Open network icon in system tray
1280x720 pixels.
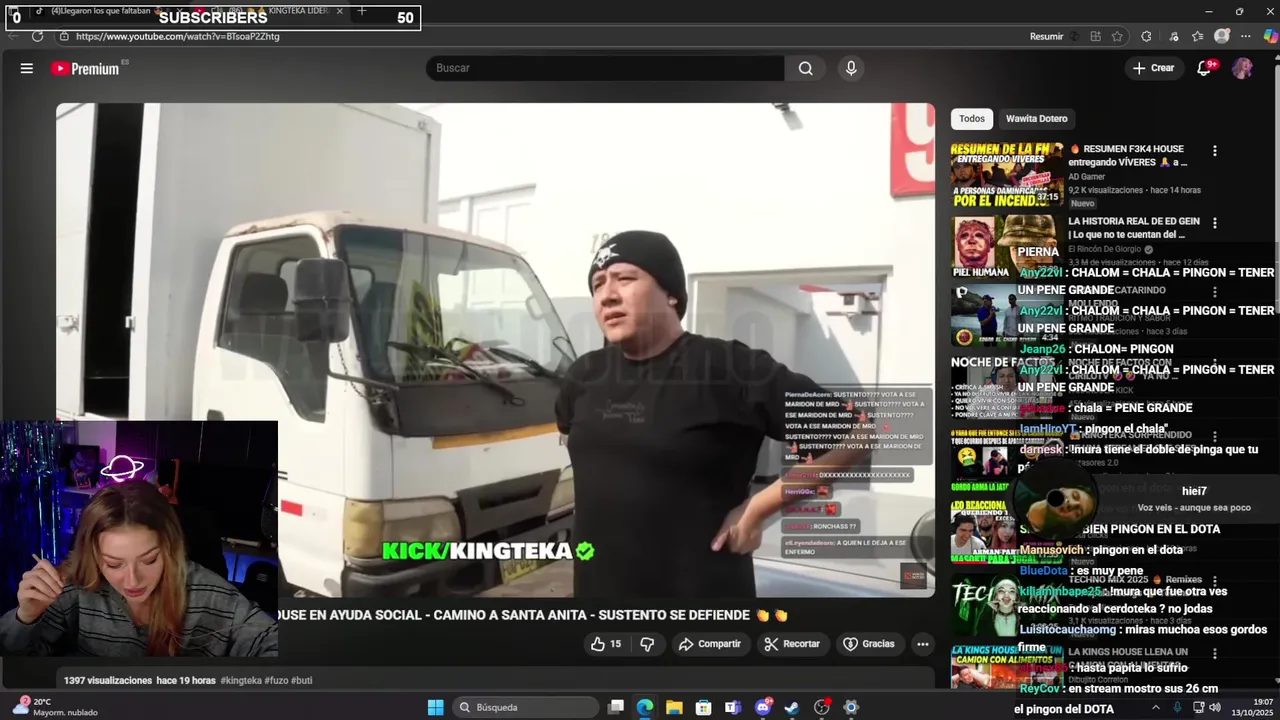[1198, 707]
